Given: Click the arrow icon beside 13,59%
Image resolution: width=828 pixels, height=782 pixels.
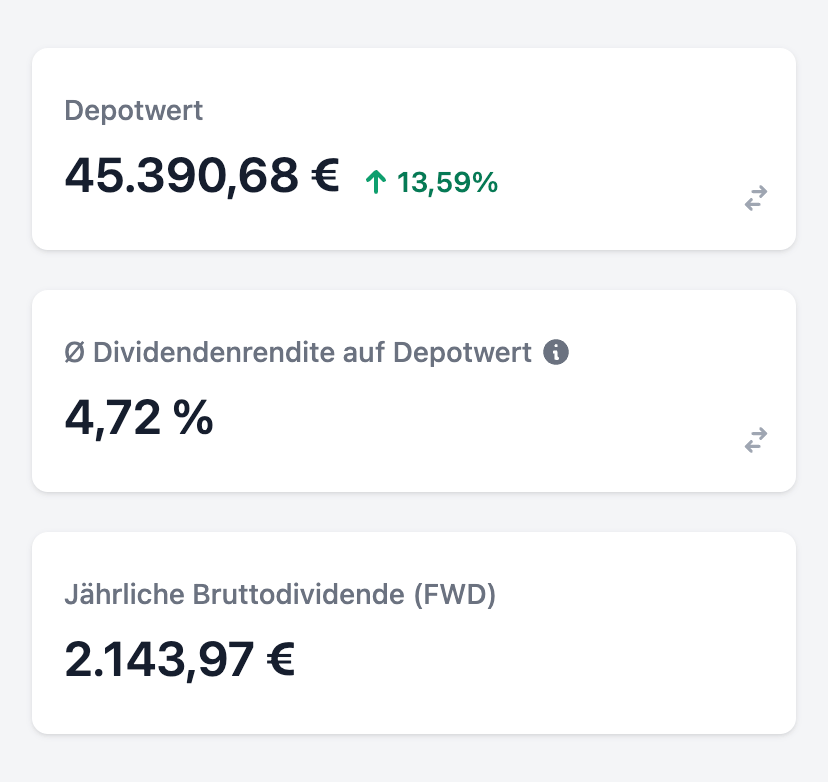Looking at the screenshot, I should point(375,182).
